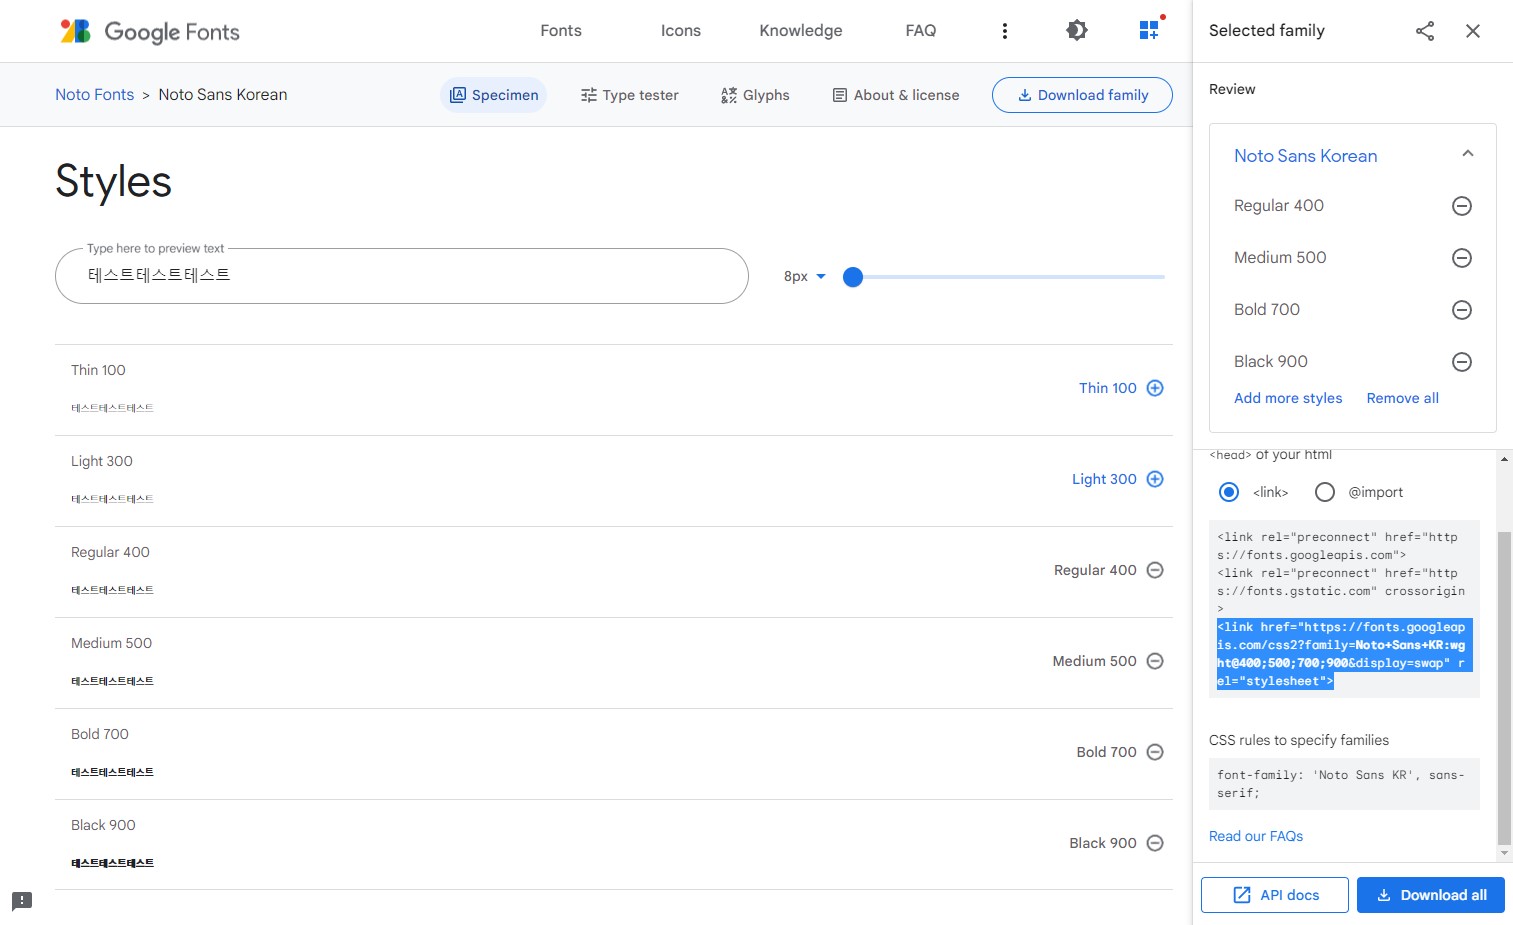This screenshot has width=1513, height=925.
Task: Go to Noto Fonts breadcrumb link
Action: click(94, 95)
